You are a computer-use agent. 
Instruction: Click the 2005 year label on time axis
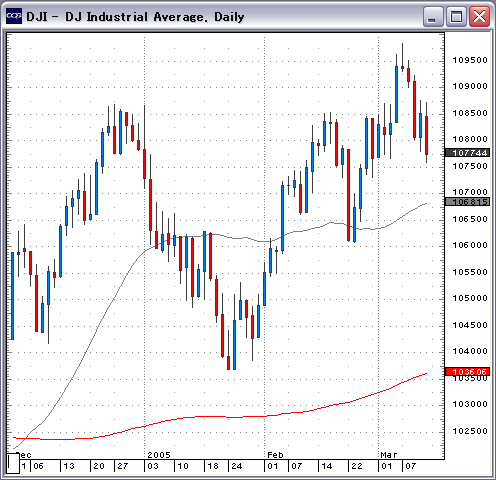159,455
